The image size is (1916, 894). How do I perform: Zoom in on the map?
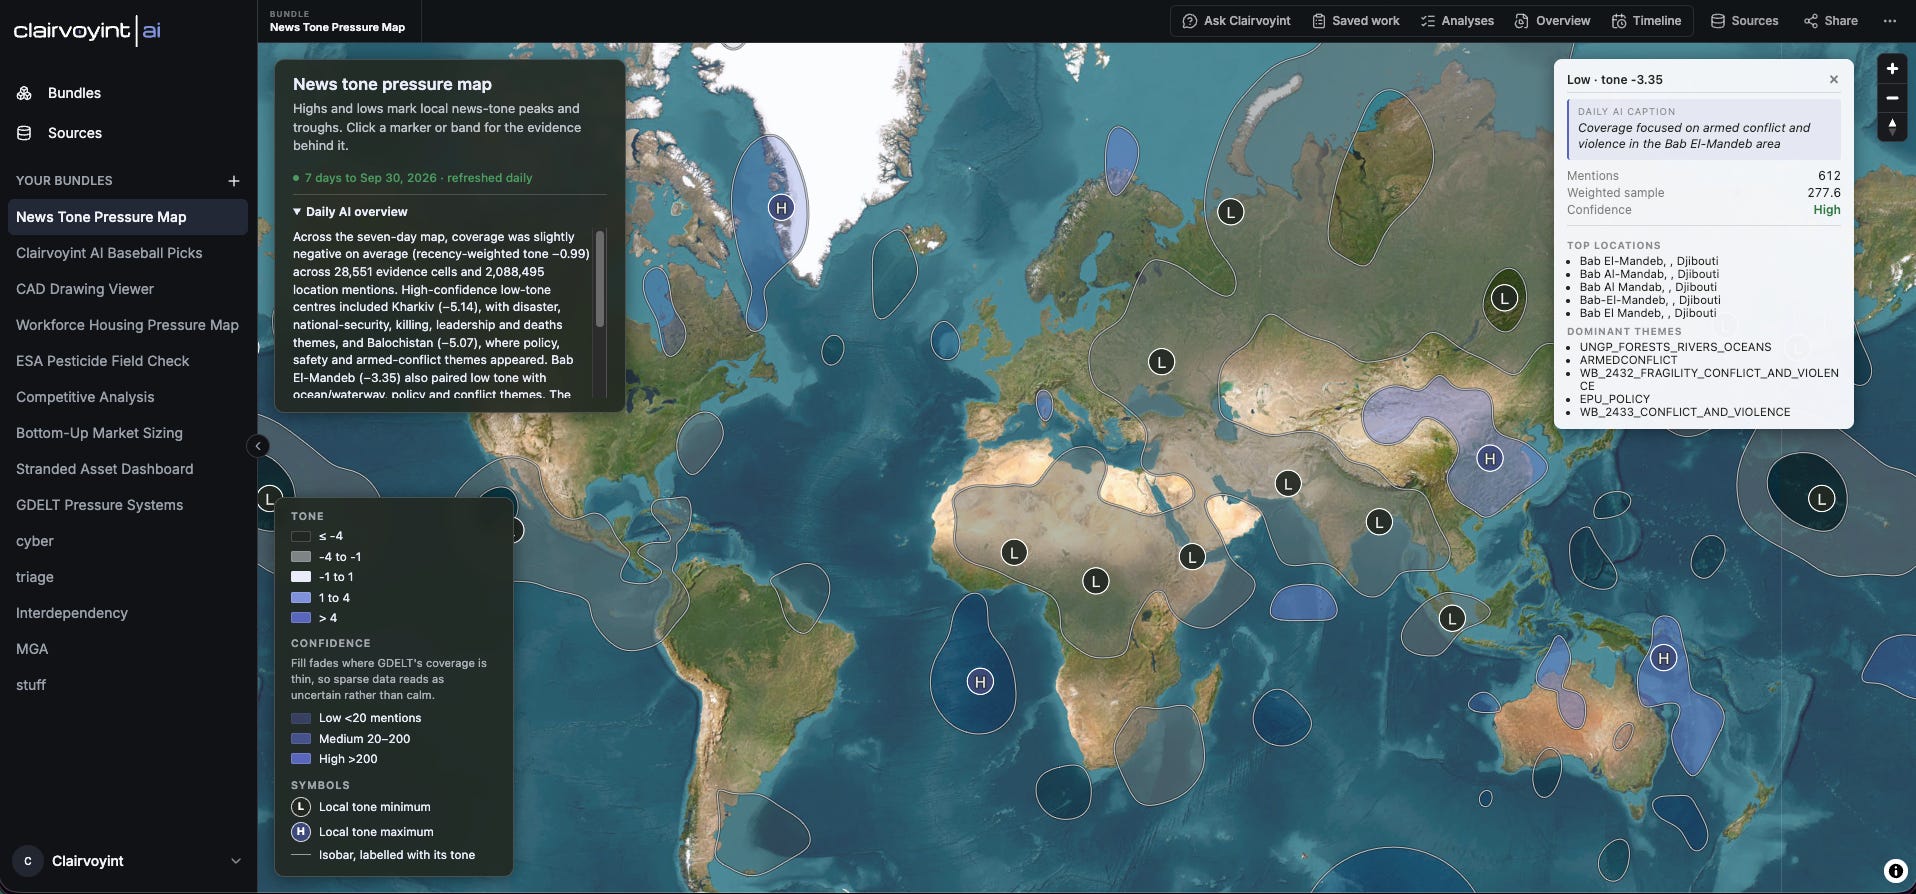click(1892, 69)
